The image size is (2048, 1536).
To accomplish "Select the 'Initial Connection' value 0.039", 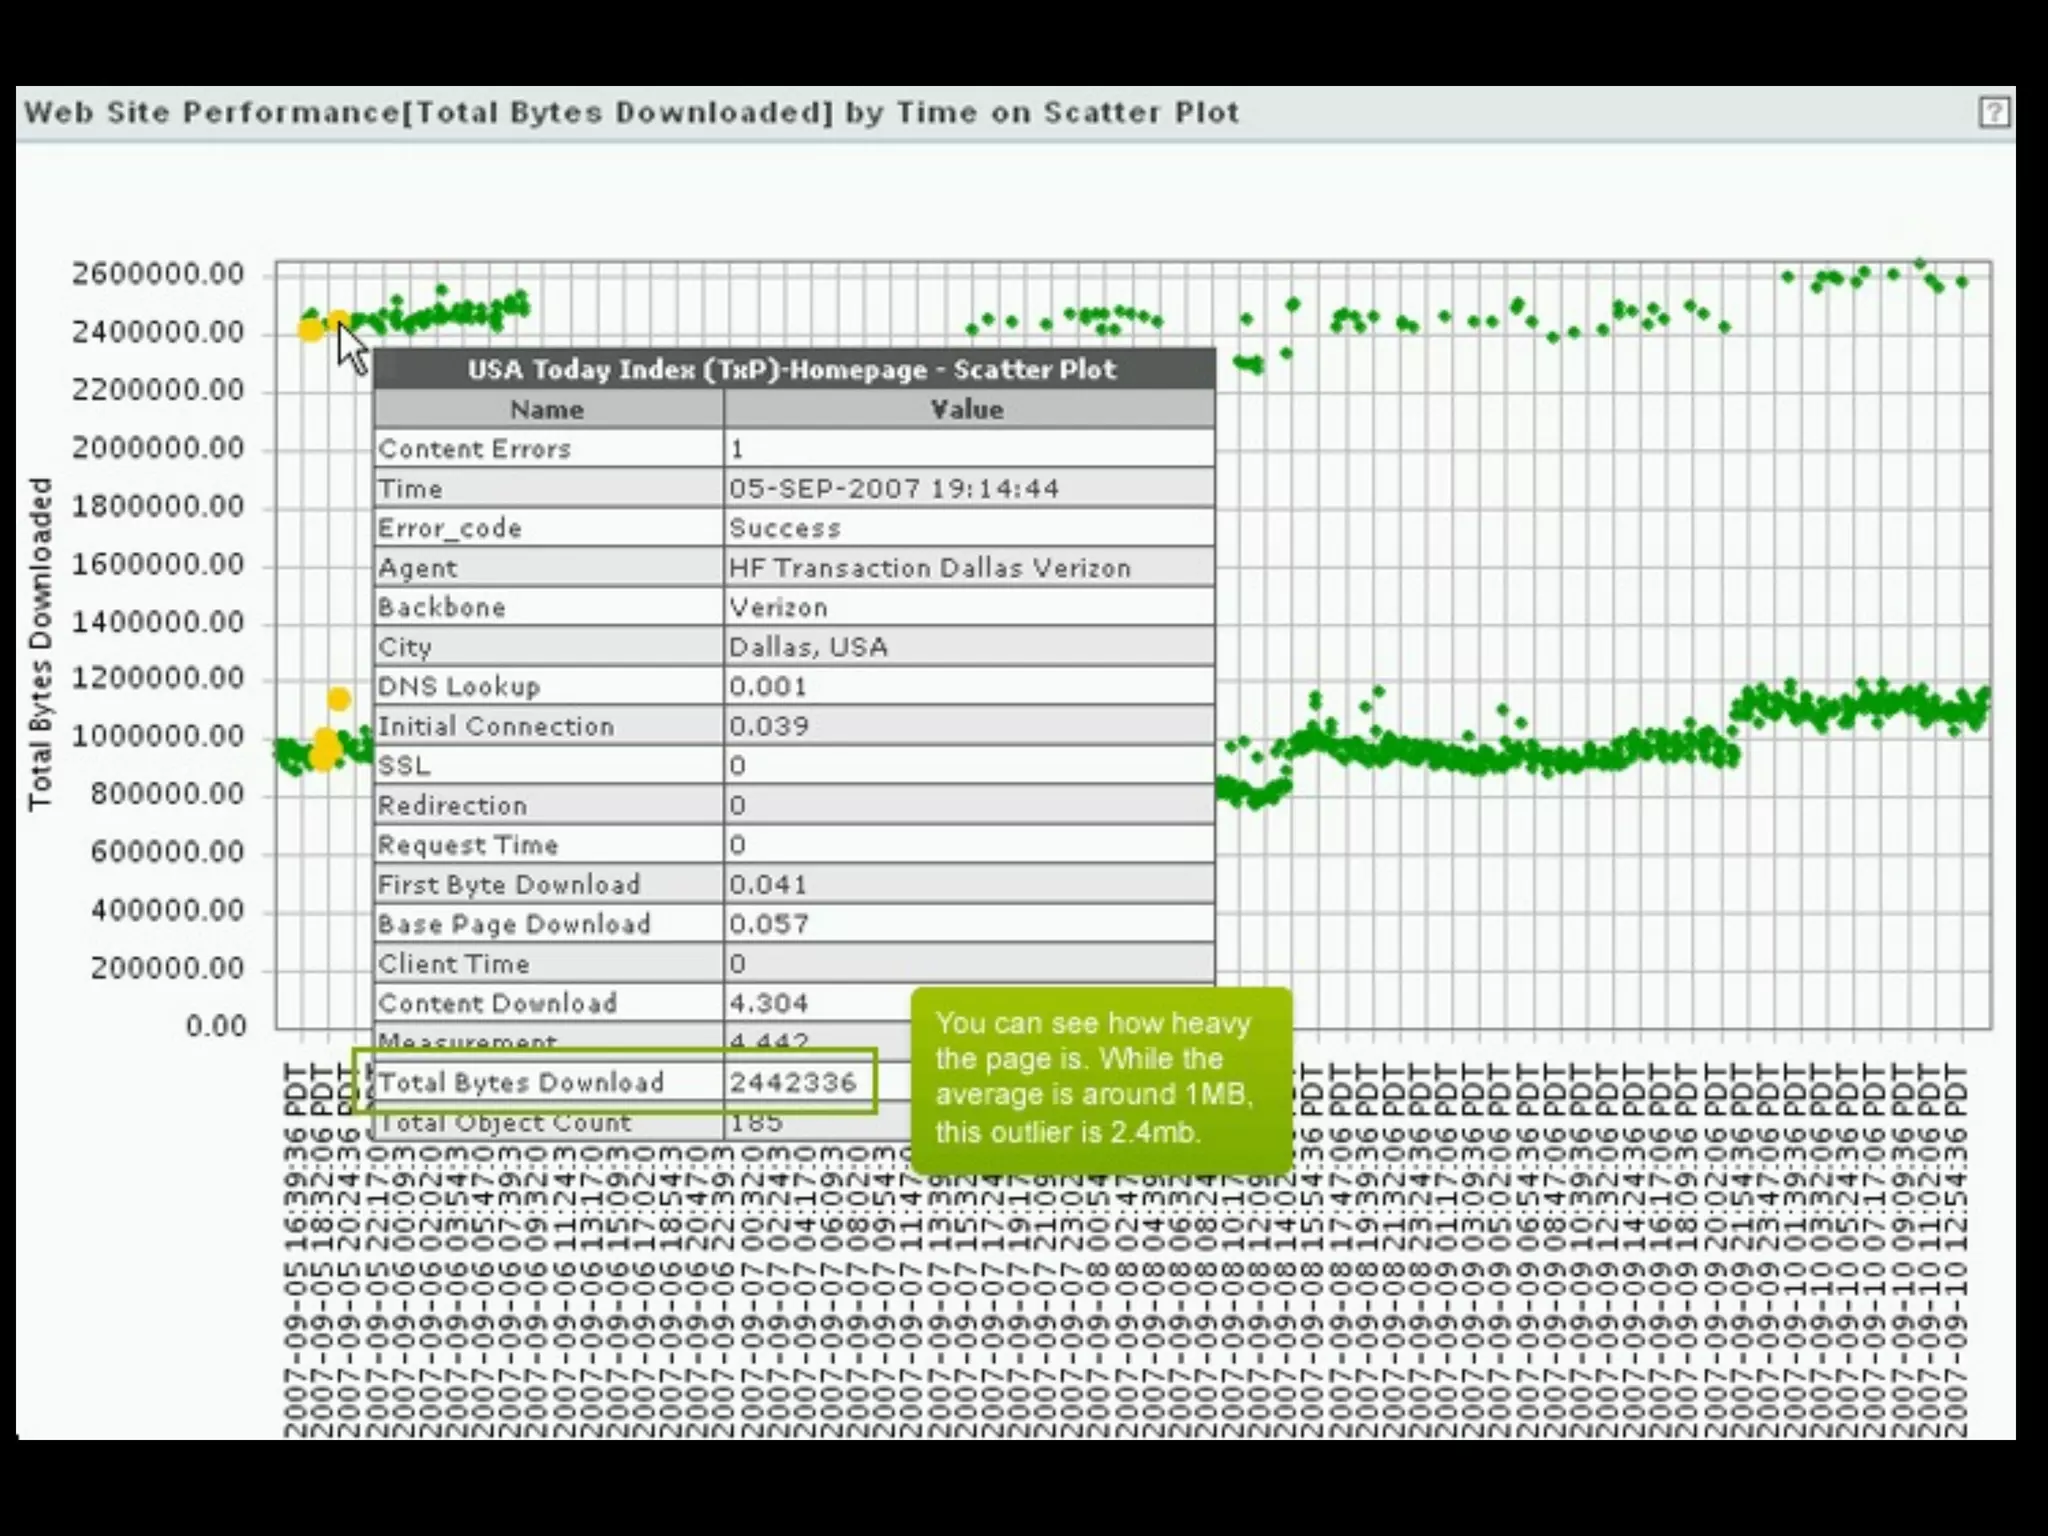I will pyautogui.click(x=768, y=726).
